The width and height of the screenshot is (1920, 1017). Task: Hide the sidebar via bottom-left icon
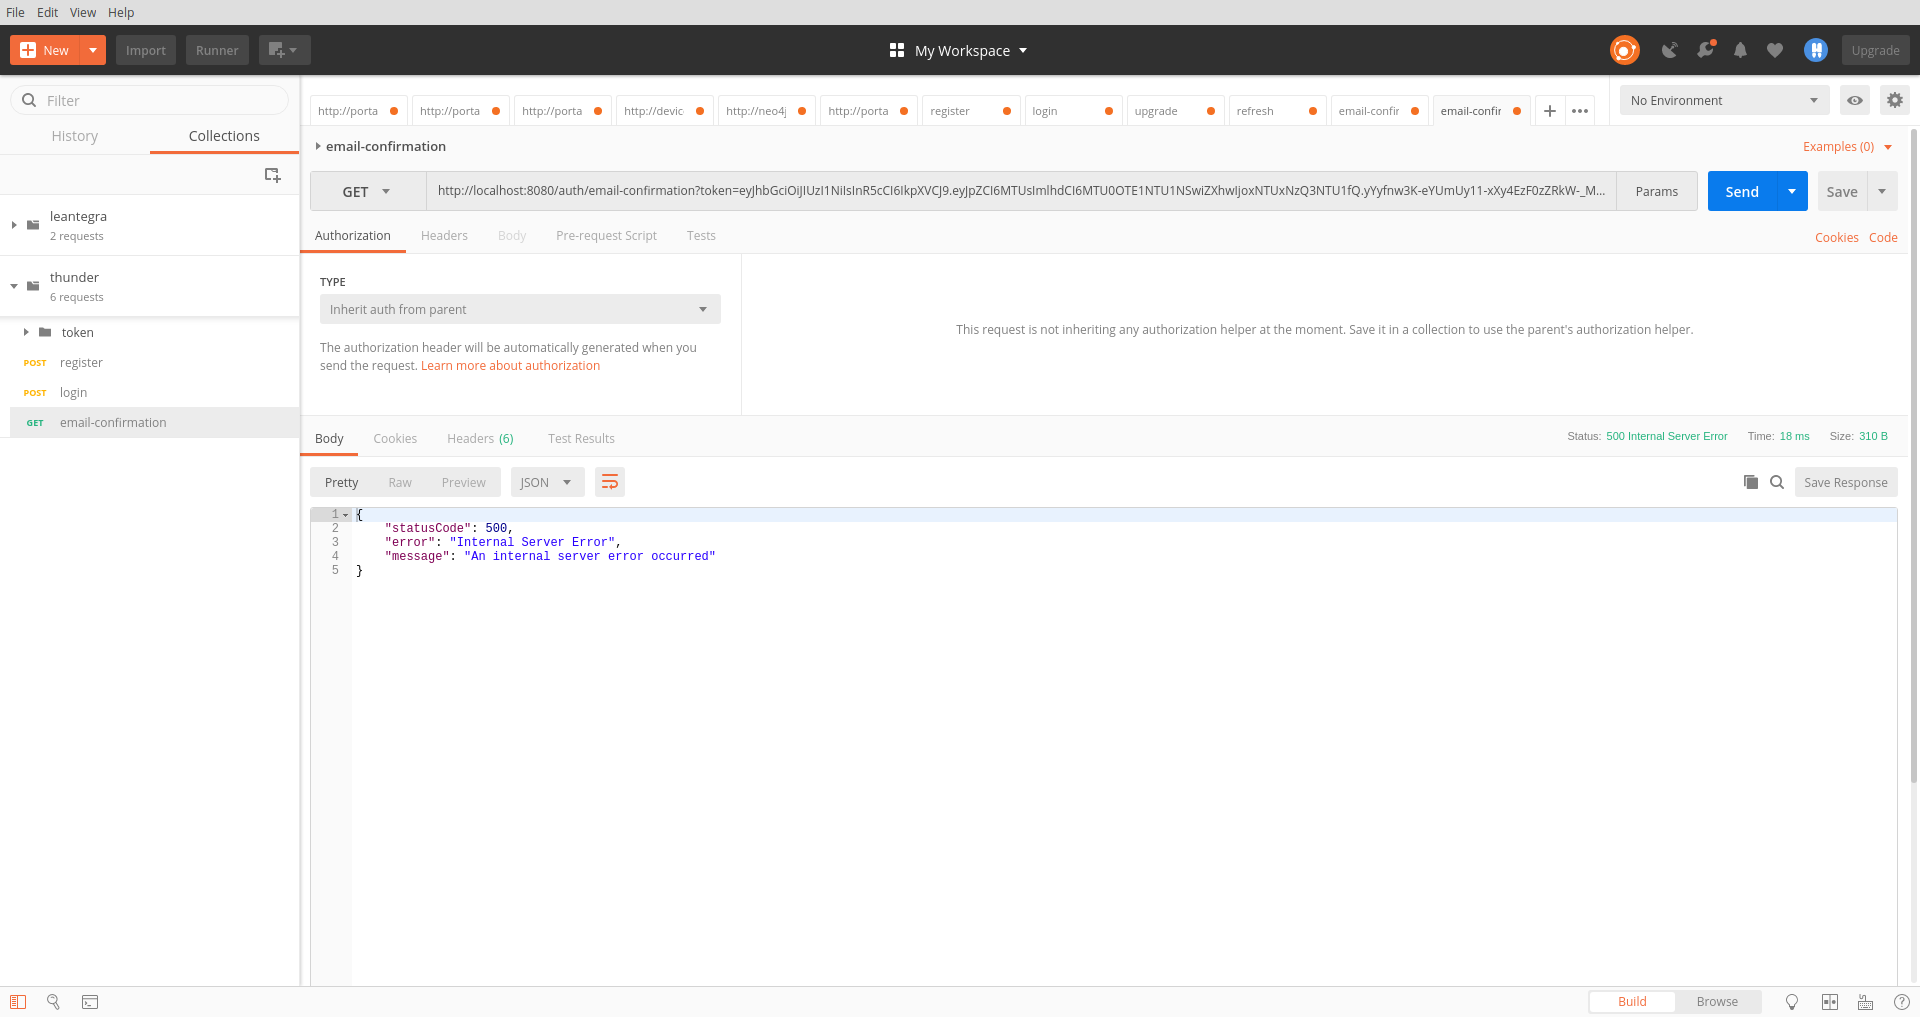18,1001
